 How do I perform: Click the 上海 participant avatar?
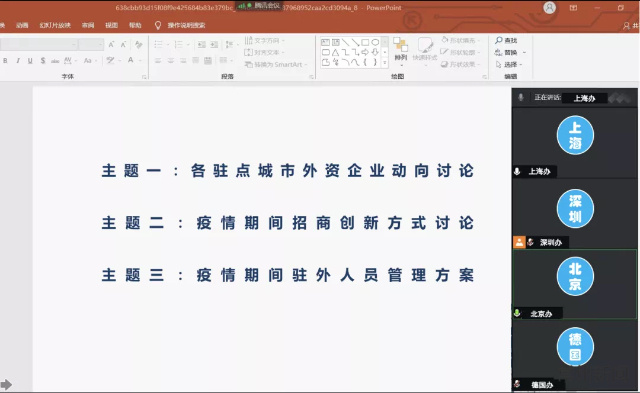coord(575,135)
